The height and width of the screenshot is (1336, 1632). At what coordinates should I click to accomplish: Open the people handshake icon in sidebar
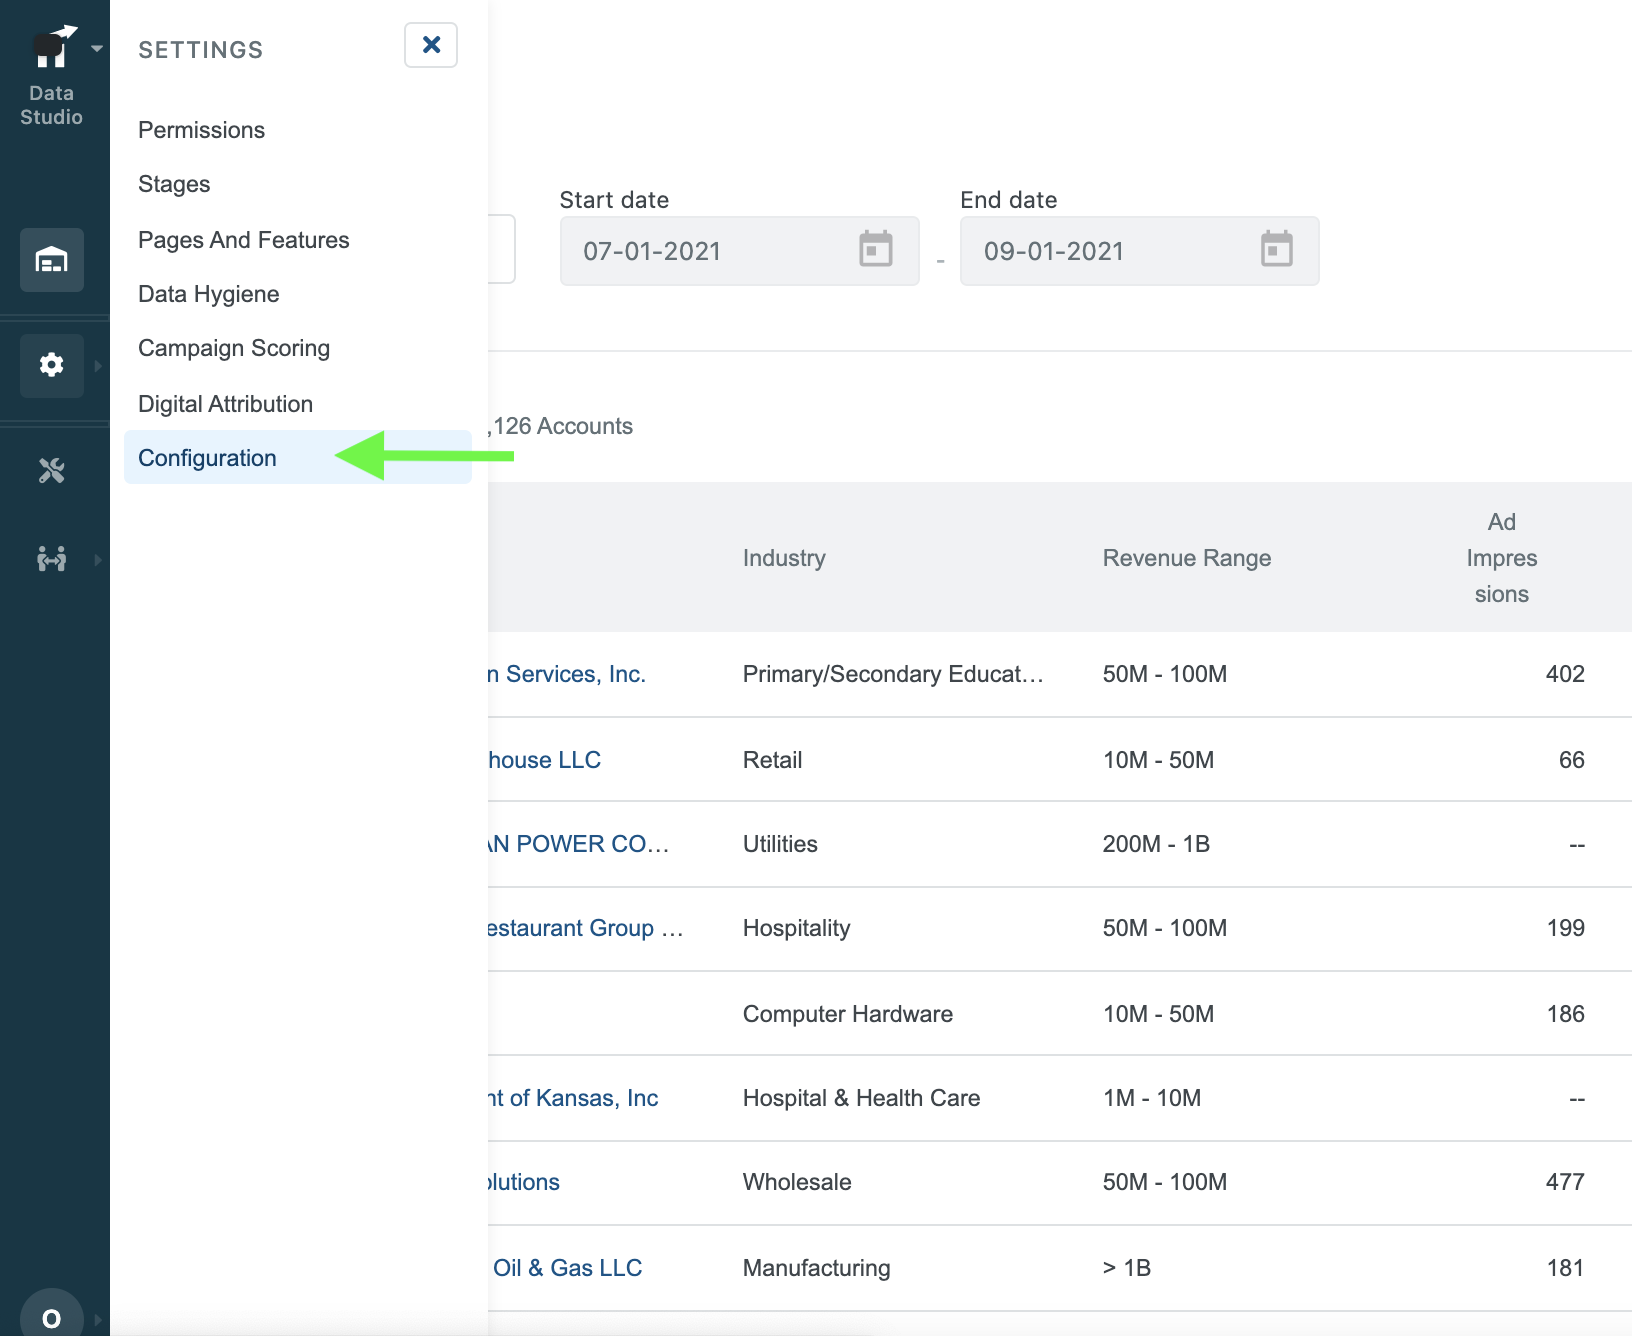click(52, 559)
